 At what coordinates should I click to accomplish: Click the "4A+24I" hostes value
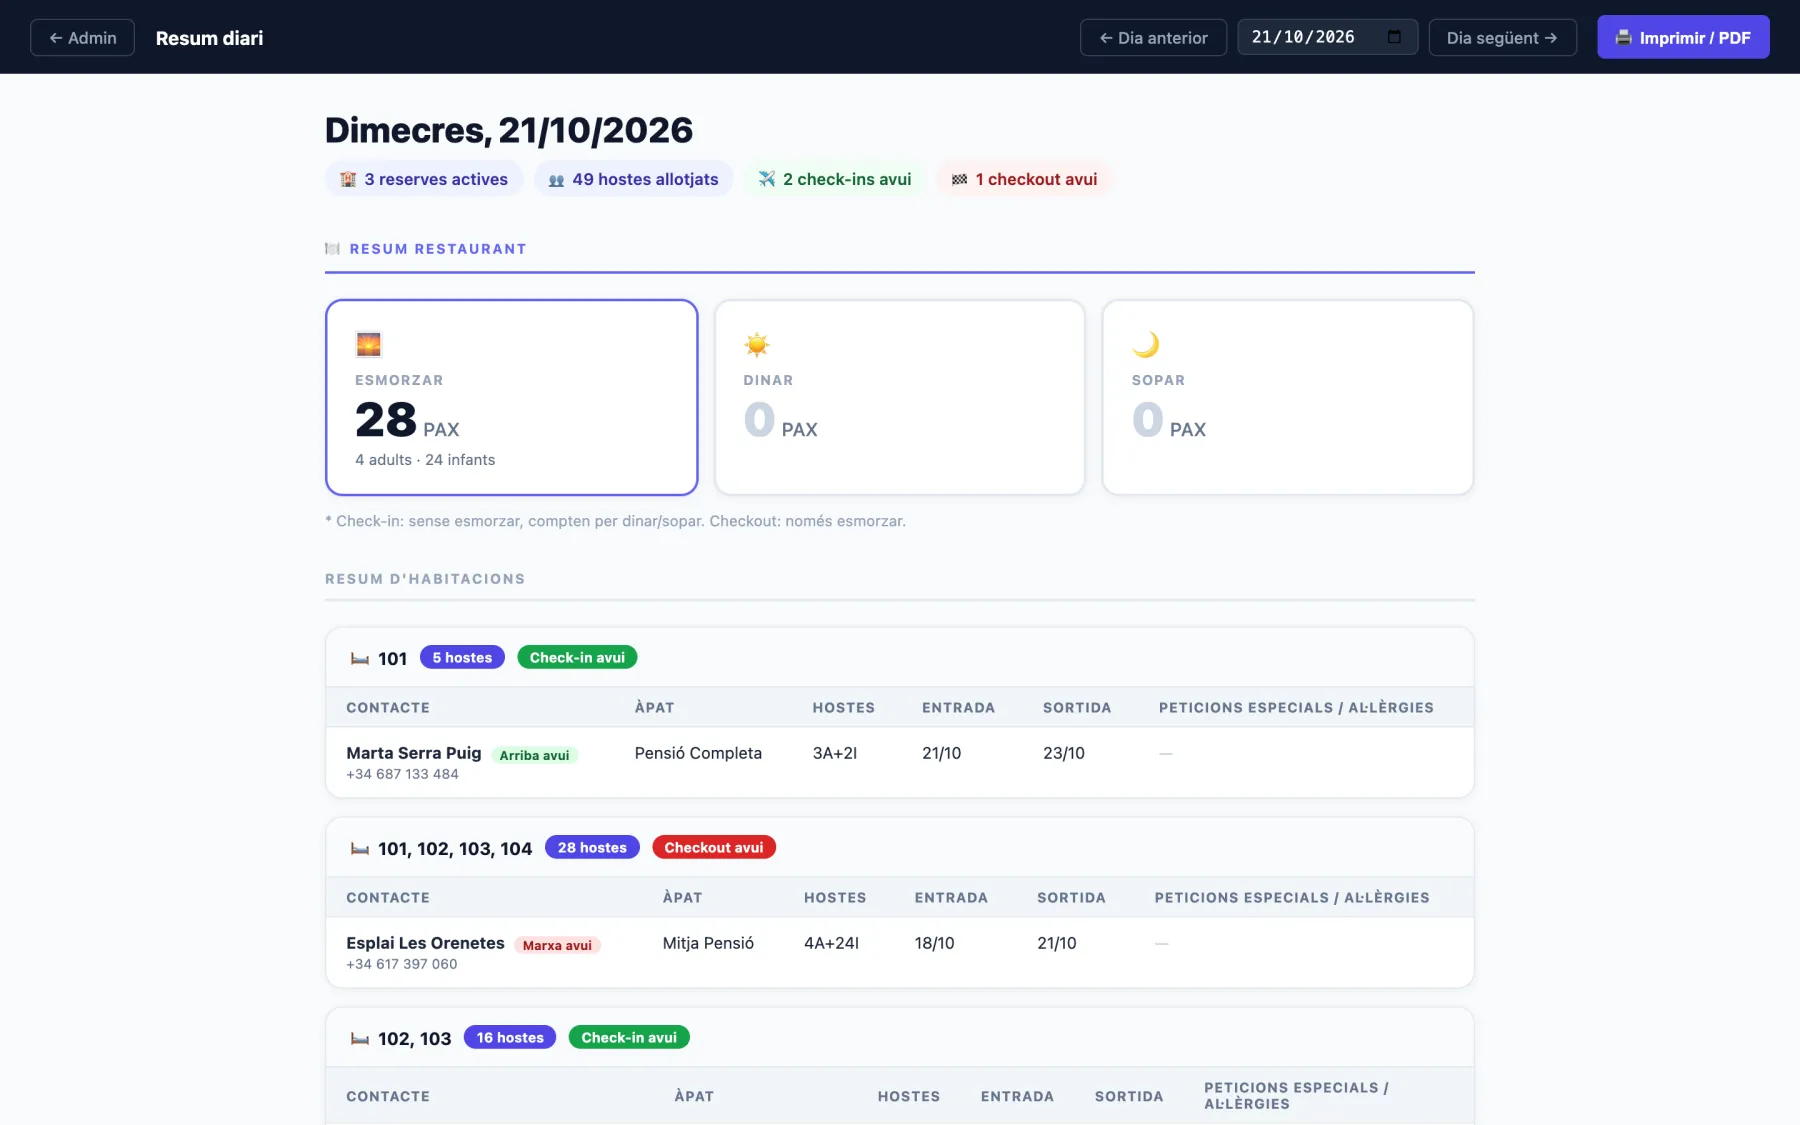tap(831, 943)
